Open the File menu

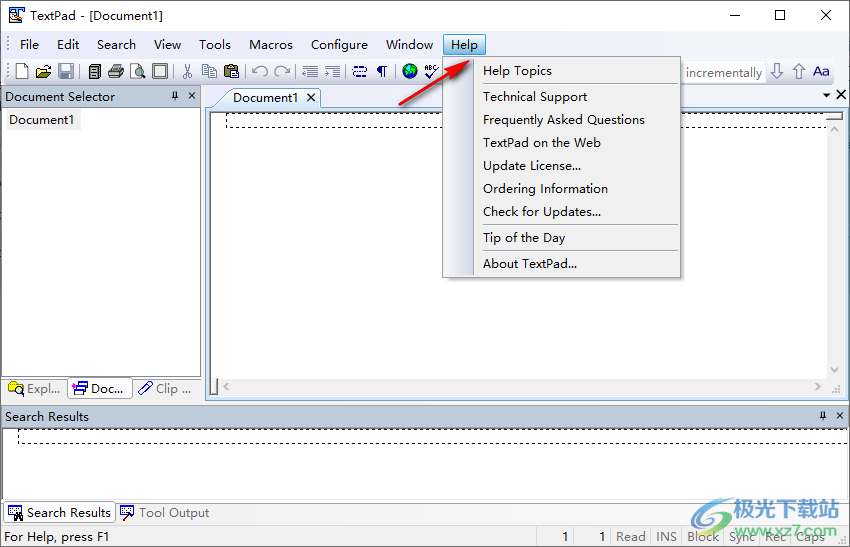click(29, 44)
